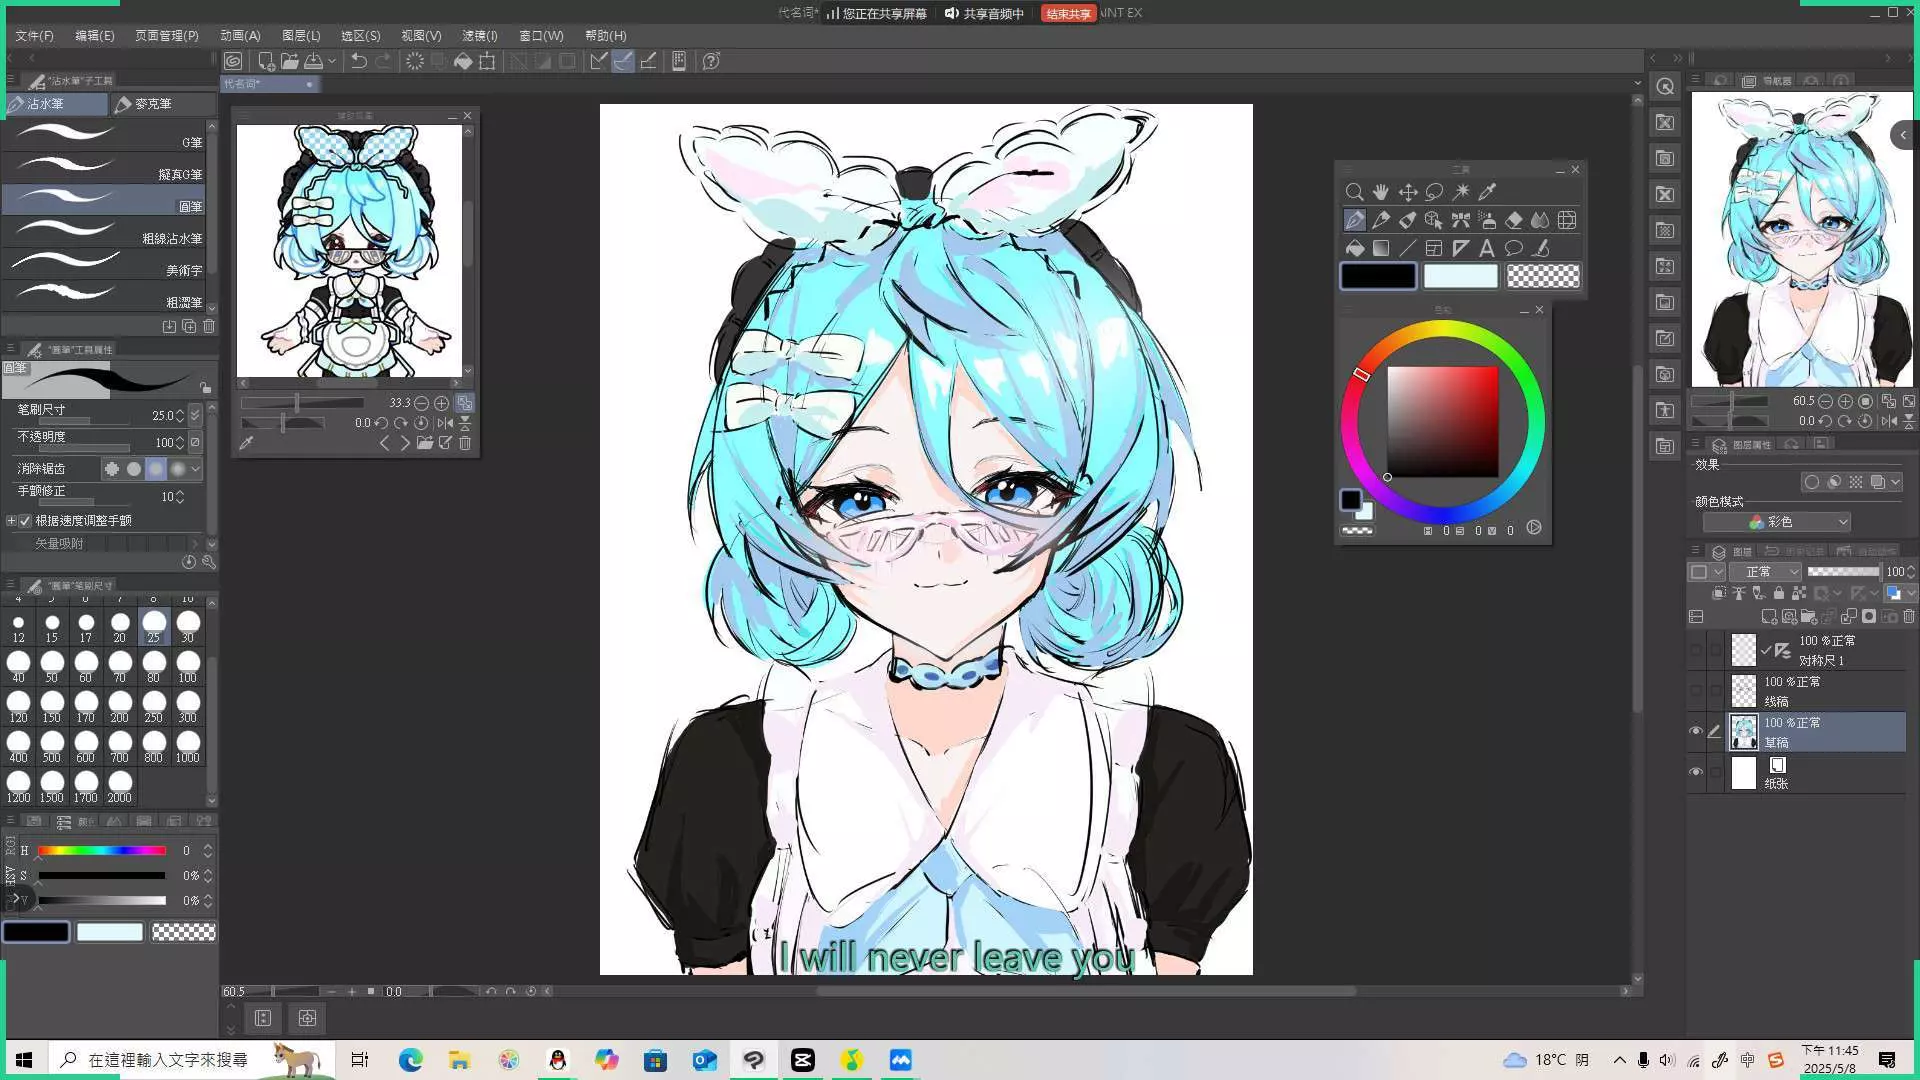Open the 彩色 color mode dropdown

(x=1776, y=522)
